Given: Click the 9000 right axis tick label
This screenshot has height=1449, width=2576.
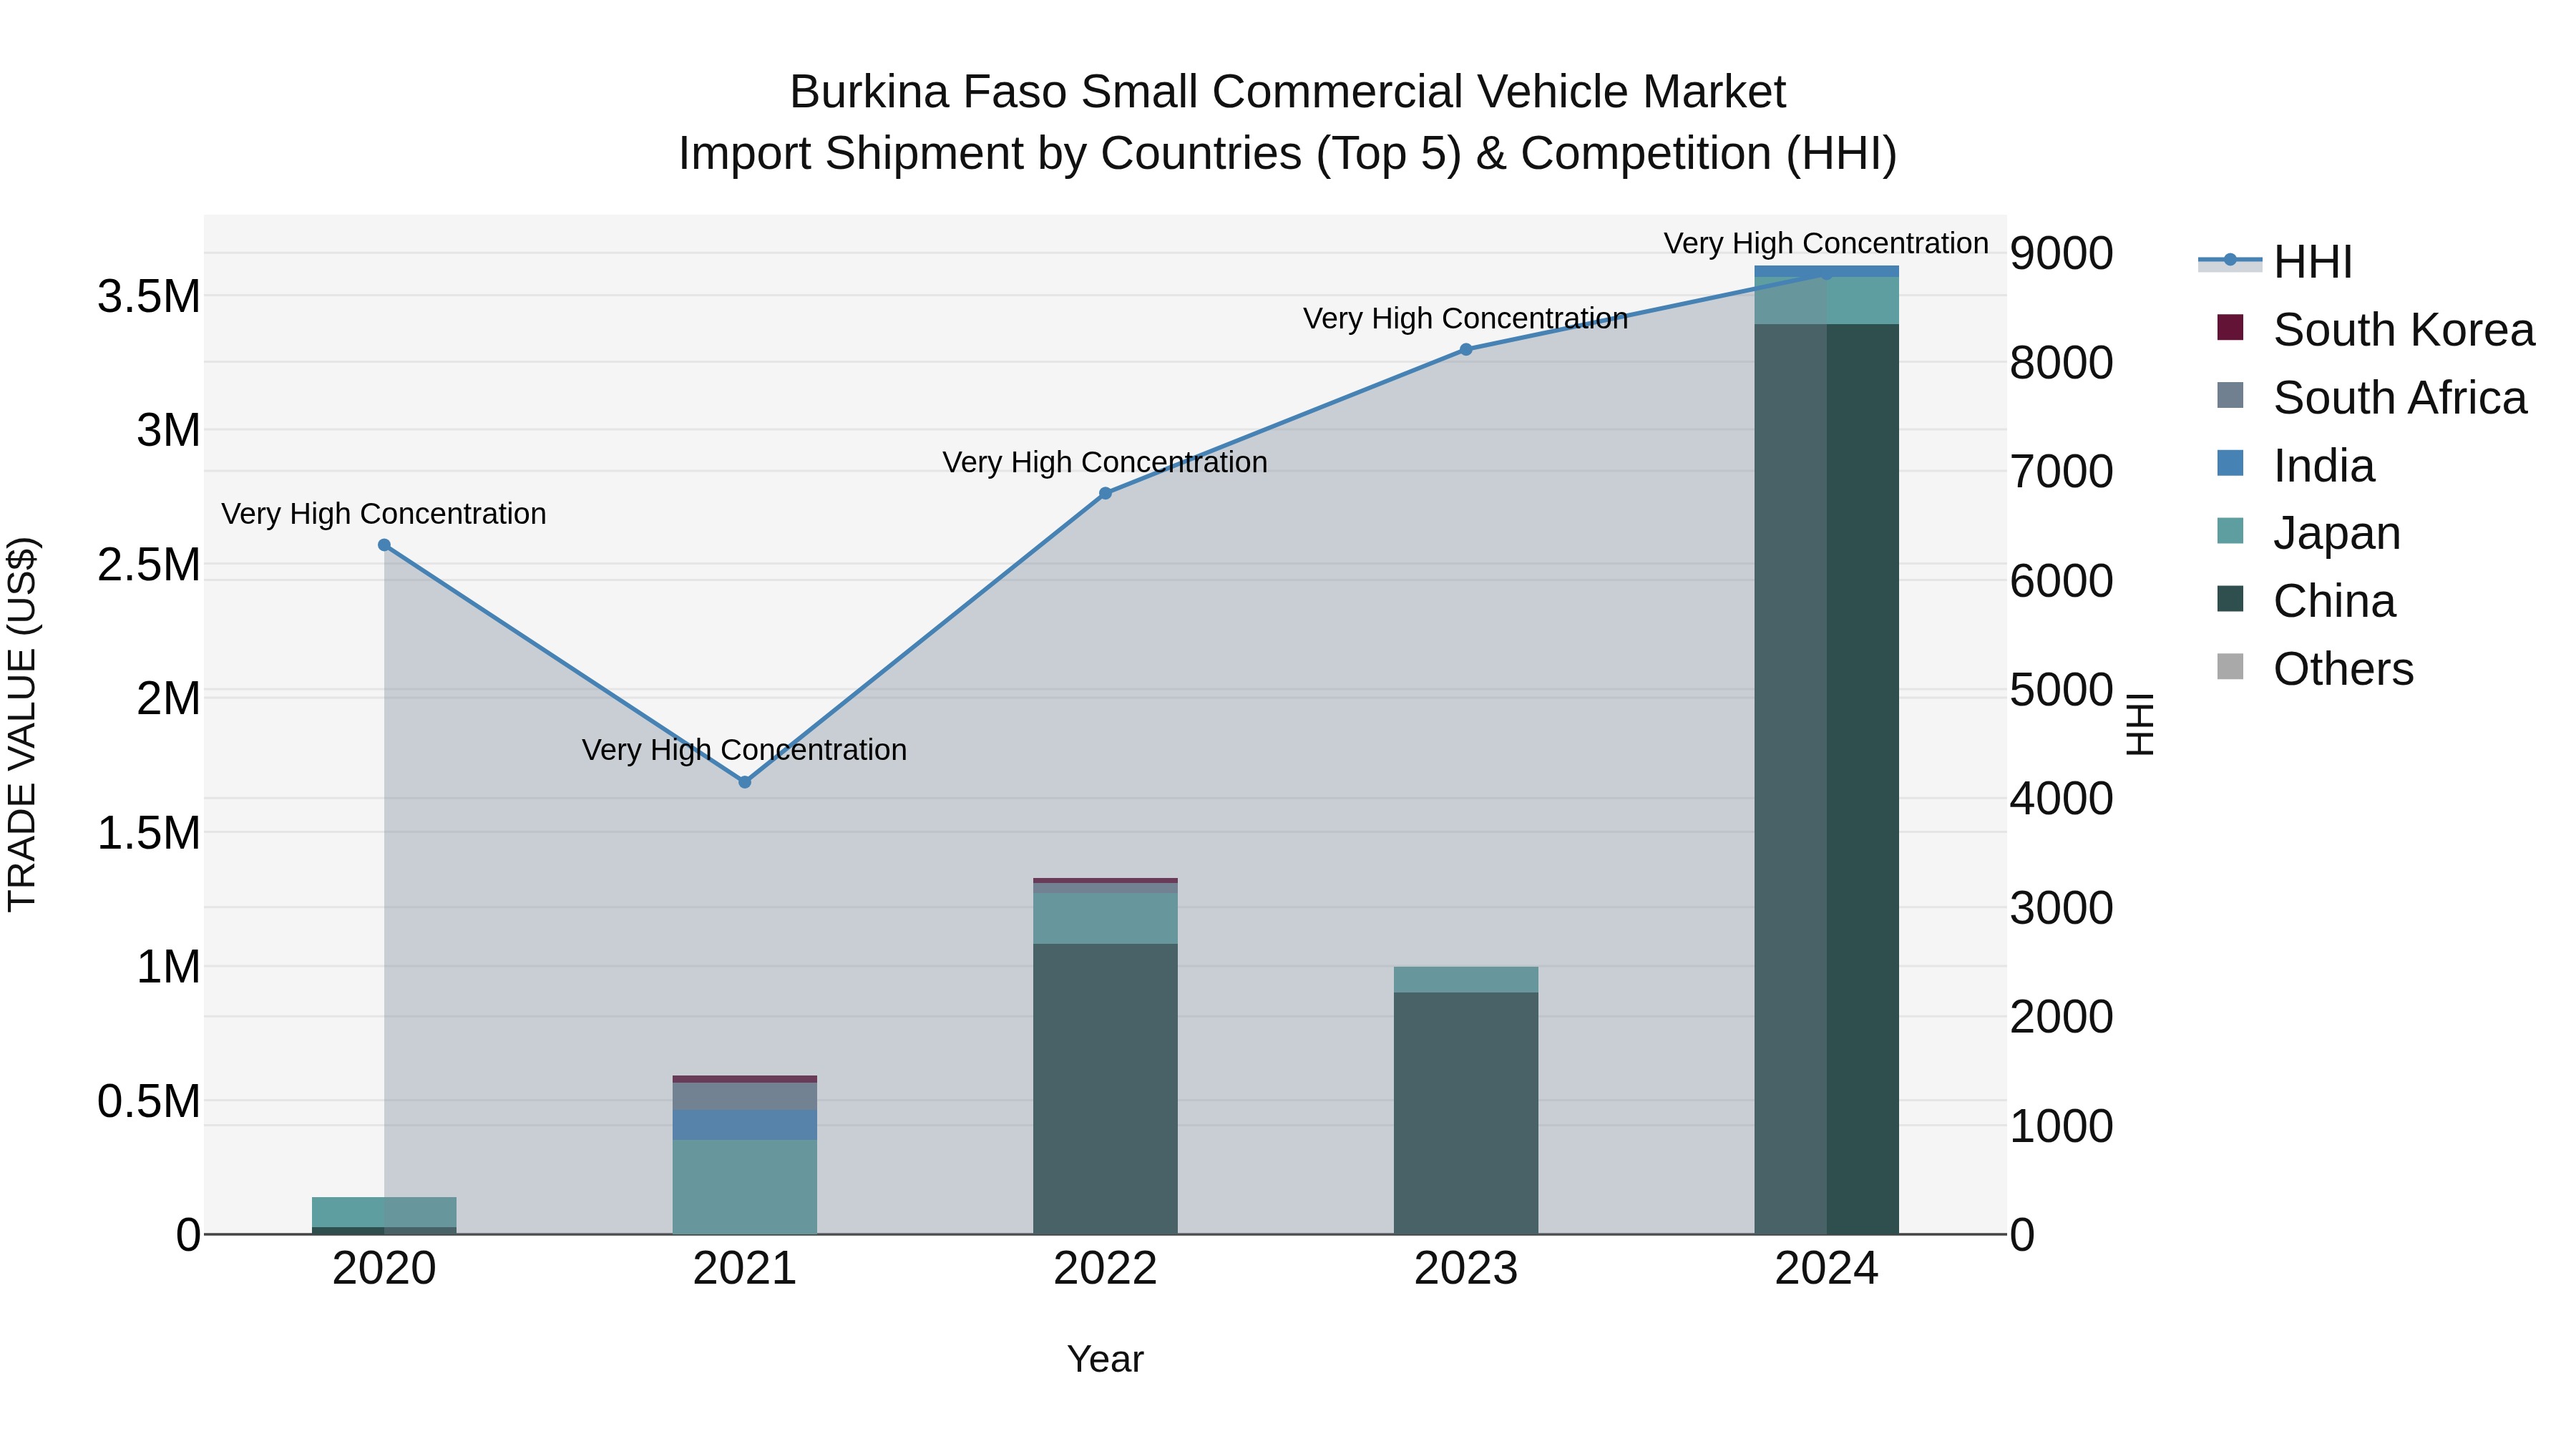Looking at the screenshot, I should coord(2062,253).
